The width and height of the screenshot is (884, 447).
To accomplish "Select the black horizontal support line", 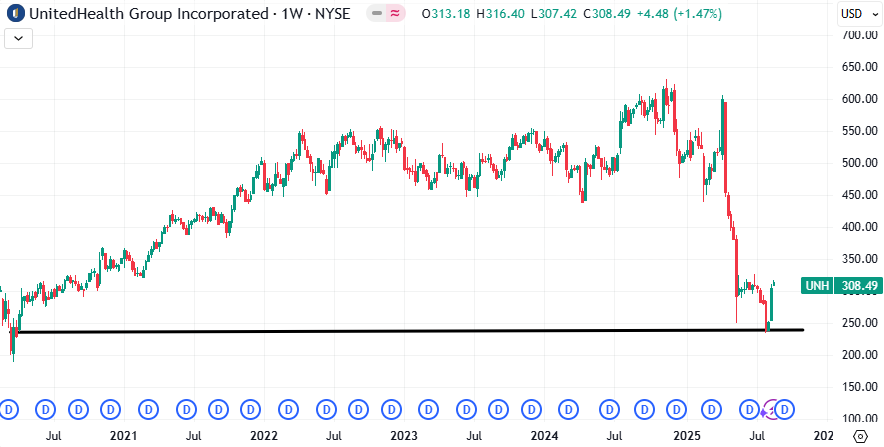I will (x=409, y=331).
